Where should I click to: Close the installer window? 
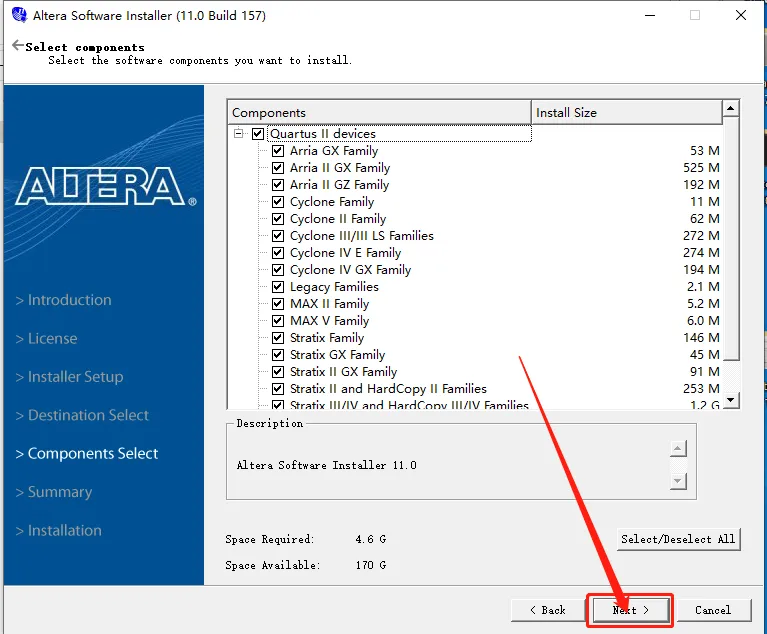pyautogui.click(x=741, y=15)
